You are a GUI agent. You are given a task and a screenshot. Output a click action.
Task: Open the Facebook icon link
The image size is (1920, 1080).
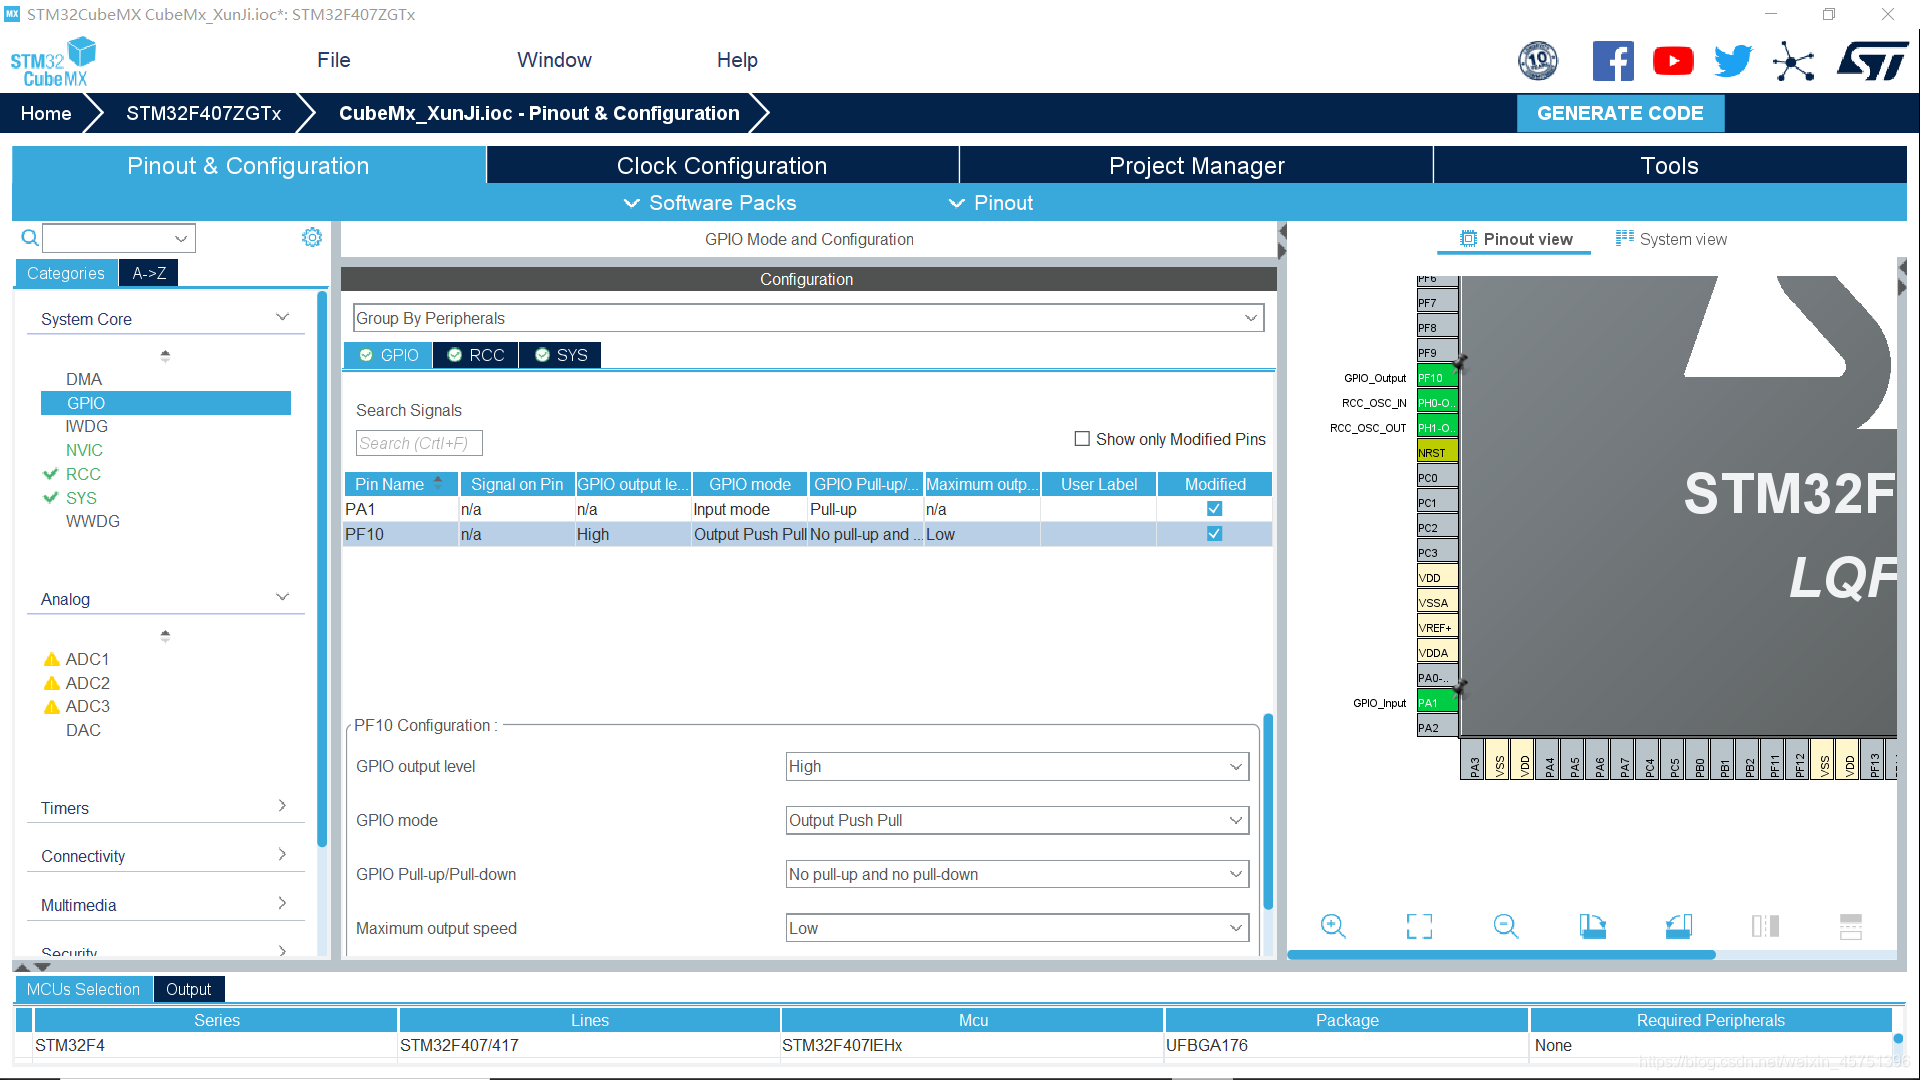tap(1612, 61)
